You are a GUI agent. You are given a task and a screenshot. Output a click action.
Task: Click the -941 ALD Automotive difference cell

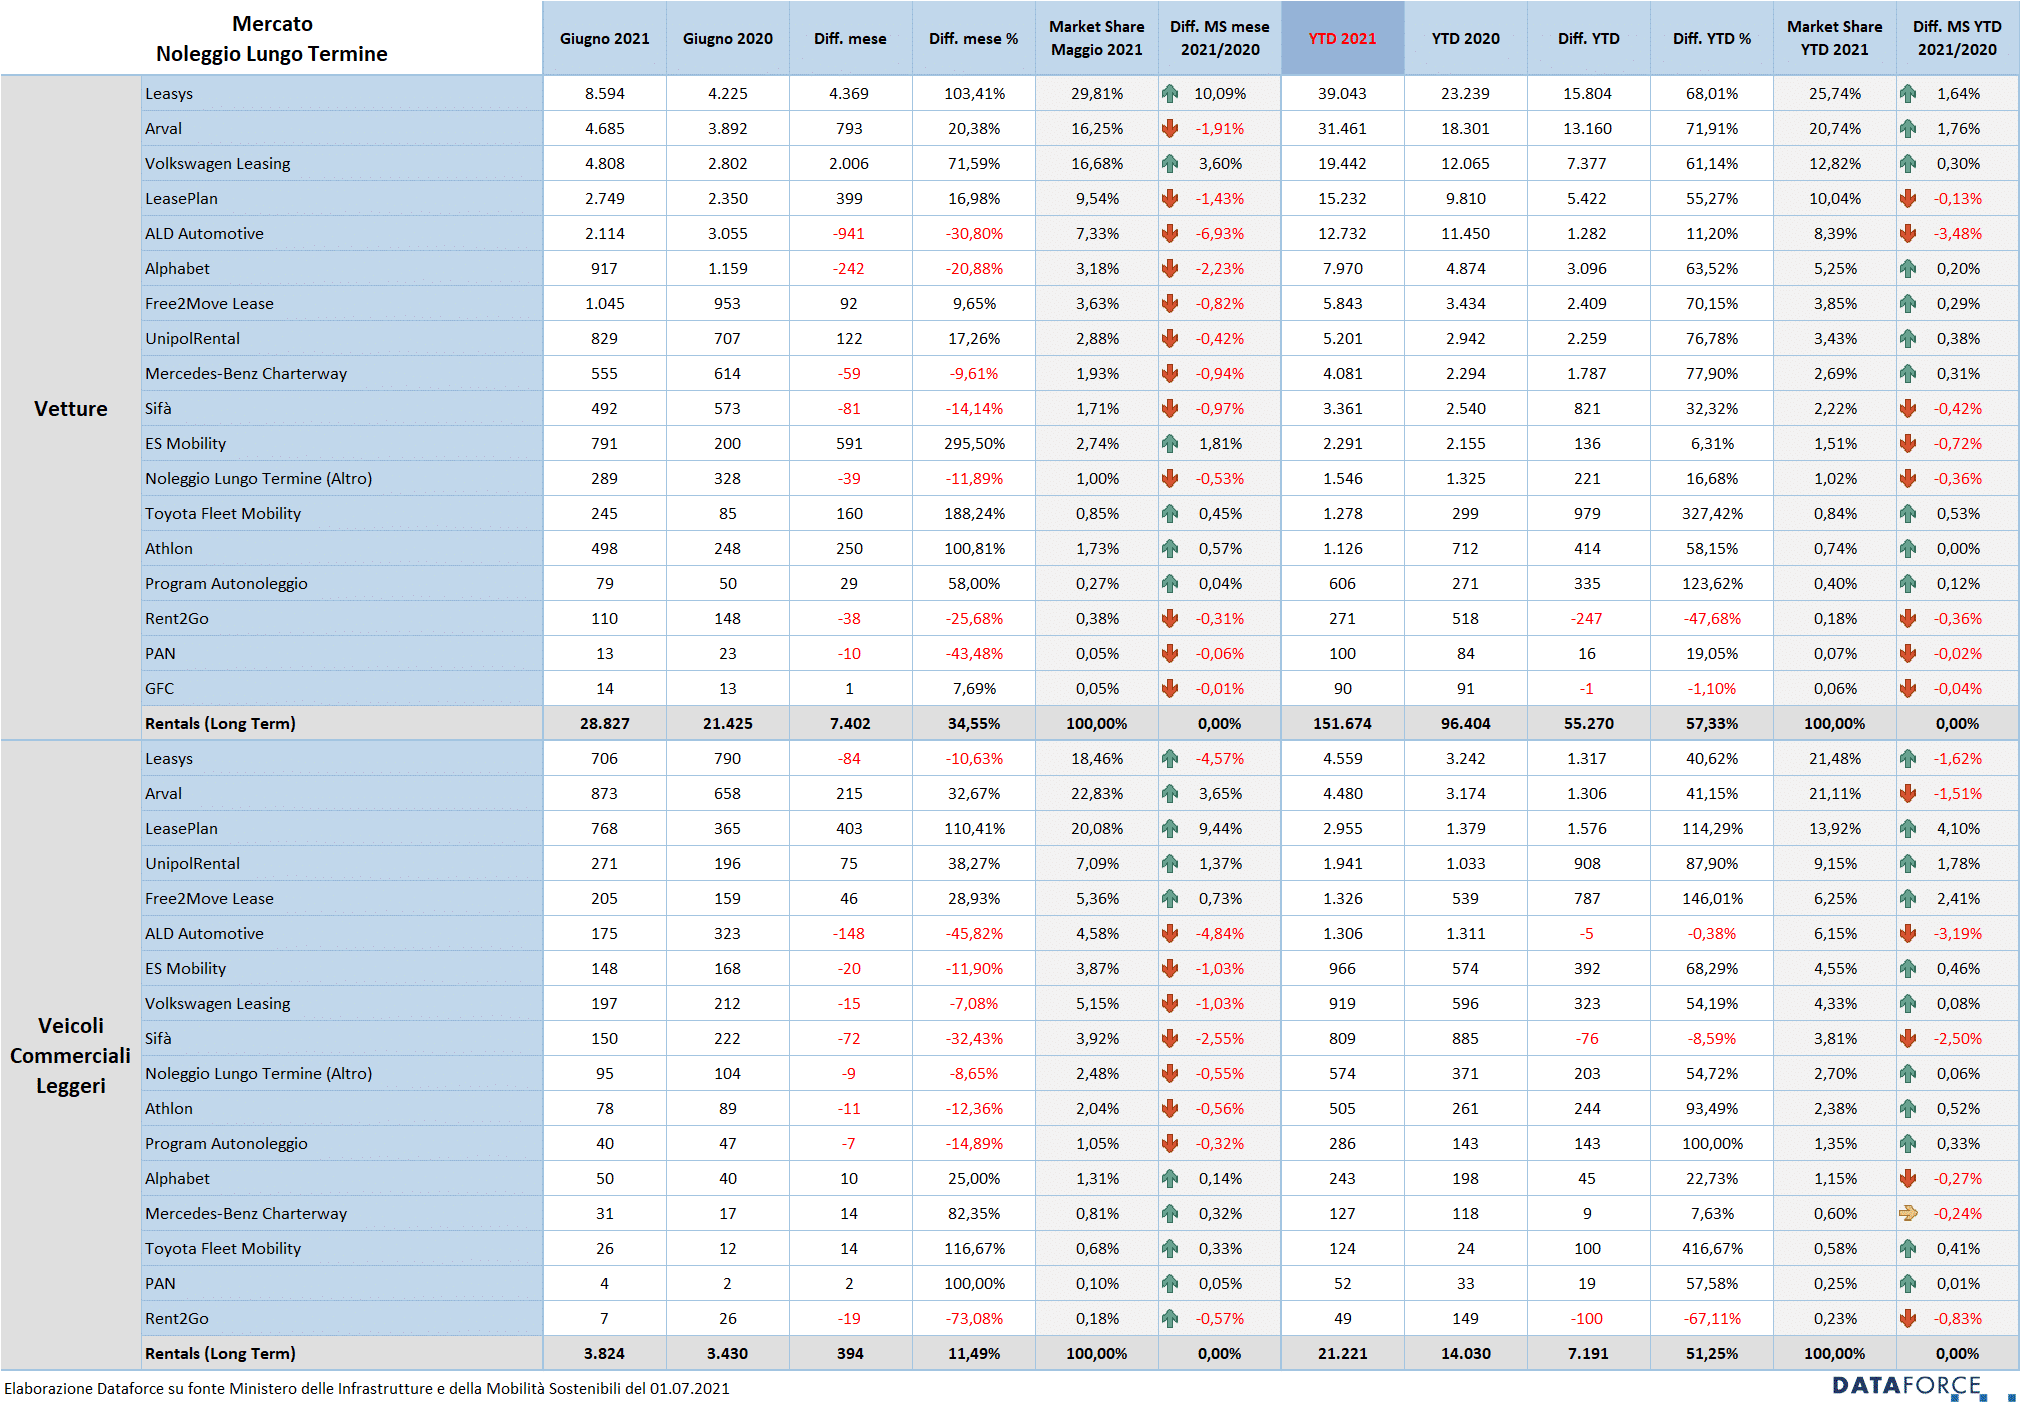[x=849, y=234]
